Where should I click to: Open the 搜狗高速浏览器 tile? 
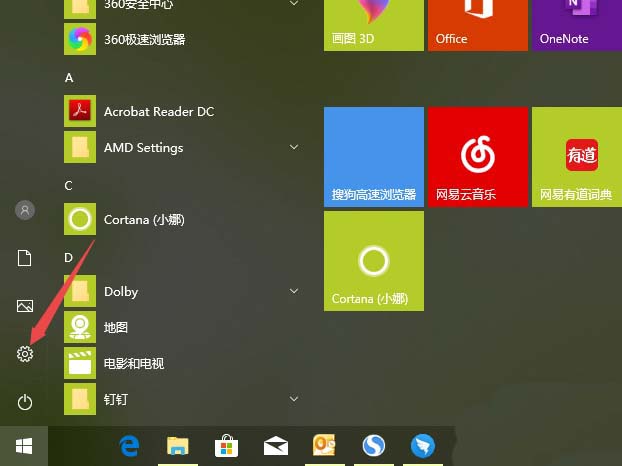click(x=374, y=157)
